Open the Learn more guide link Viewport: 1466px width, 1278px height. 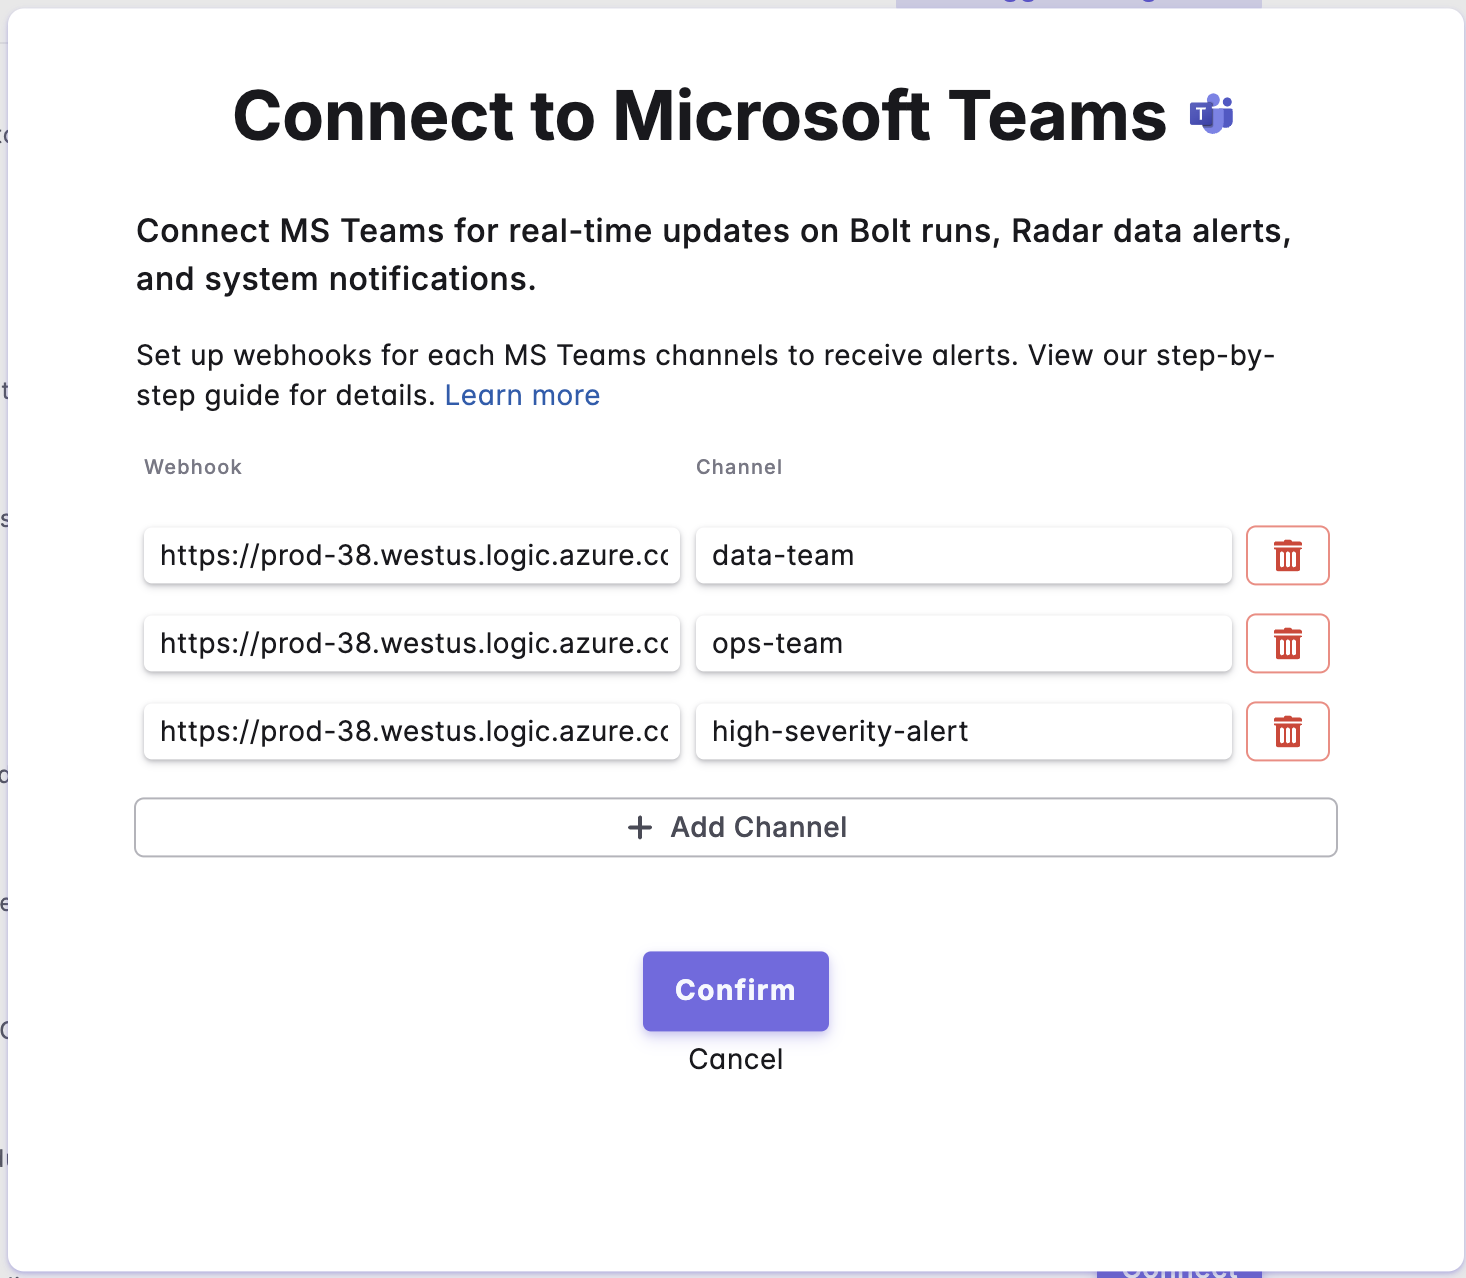click(522, 396)
